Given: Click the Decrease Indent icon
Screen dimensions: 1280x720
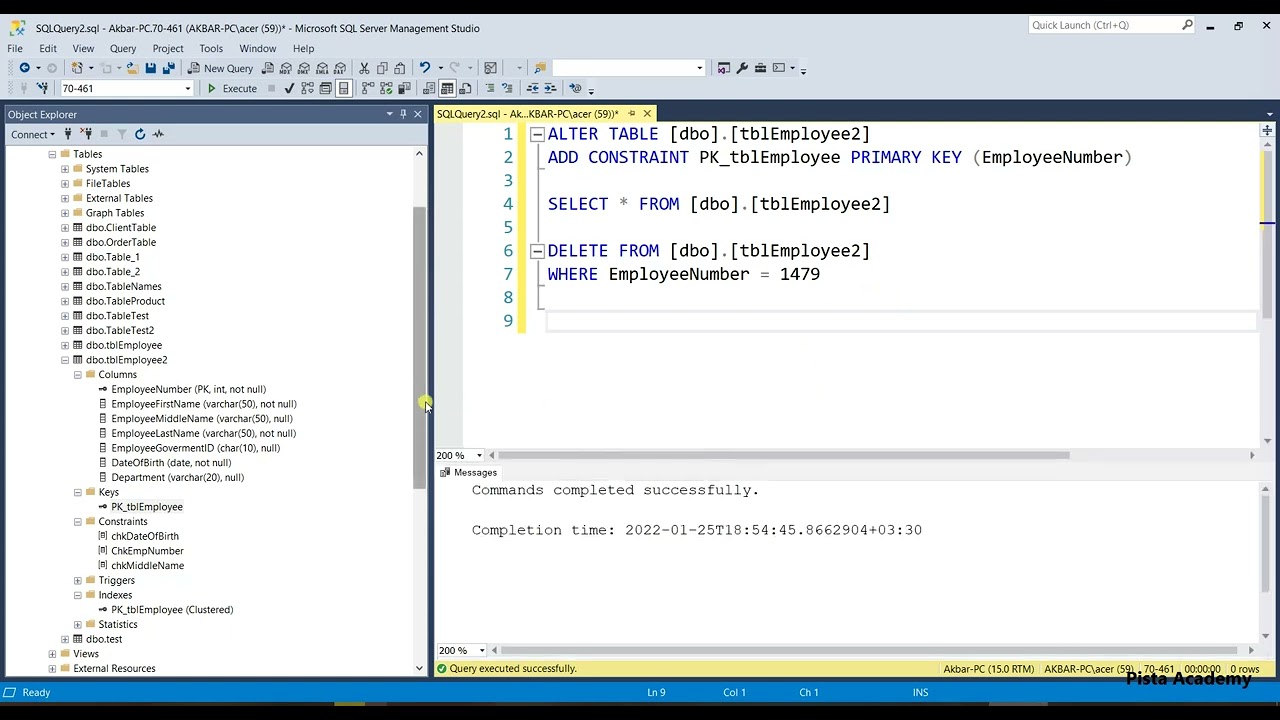Looking at the screenshot, I should point(532,88).
